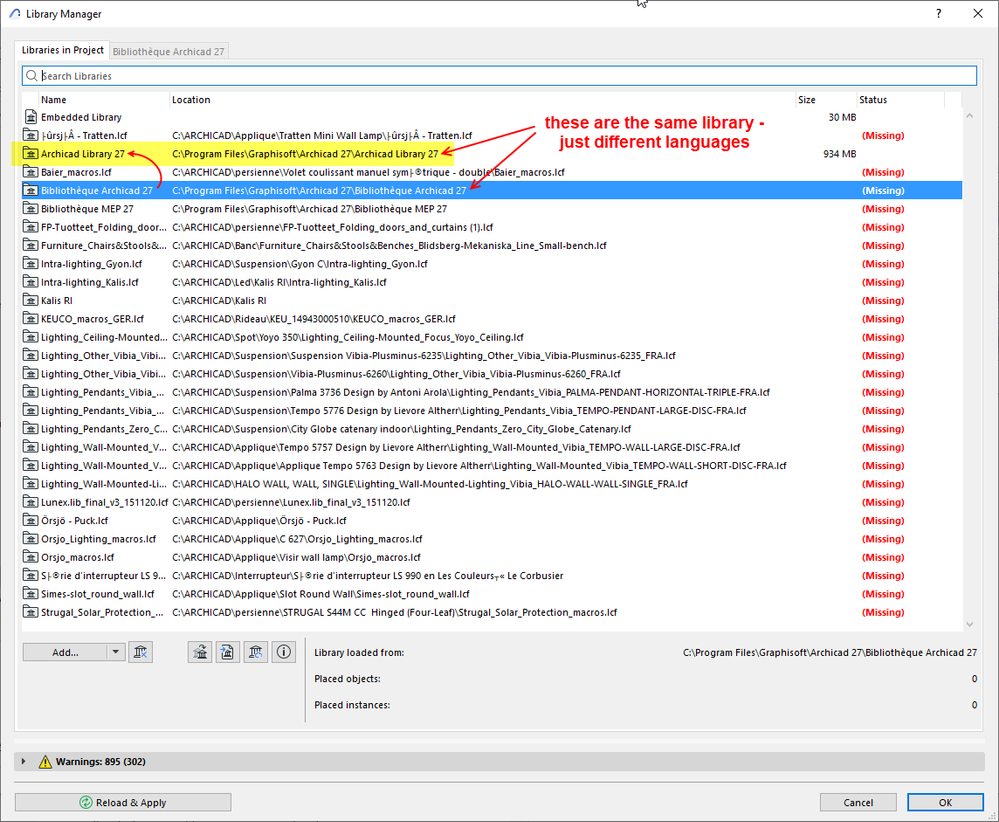The height and width of the screenshot is (822, 999).
Task: Click Reload & Apply button
Action: click(123, 802)
